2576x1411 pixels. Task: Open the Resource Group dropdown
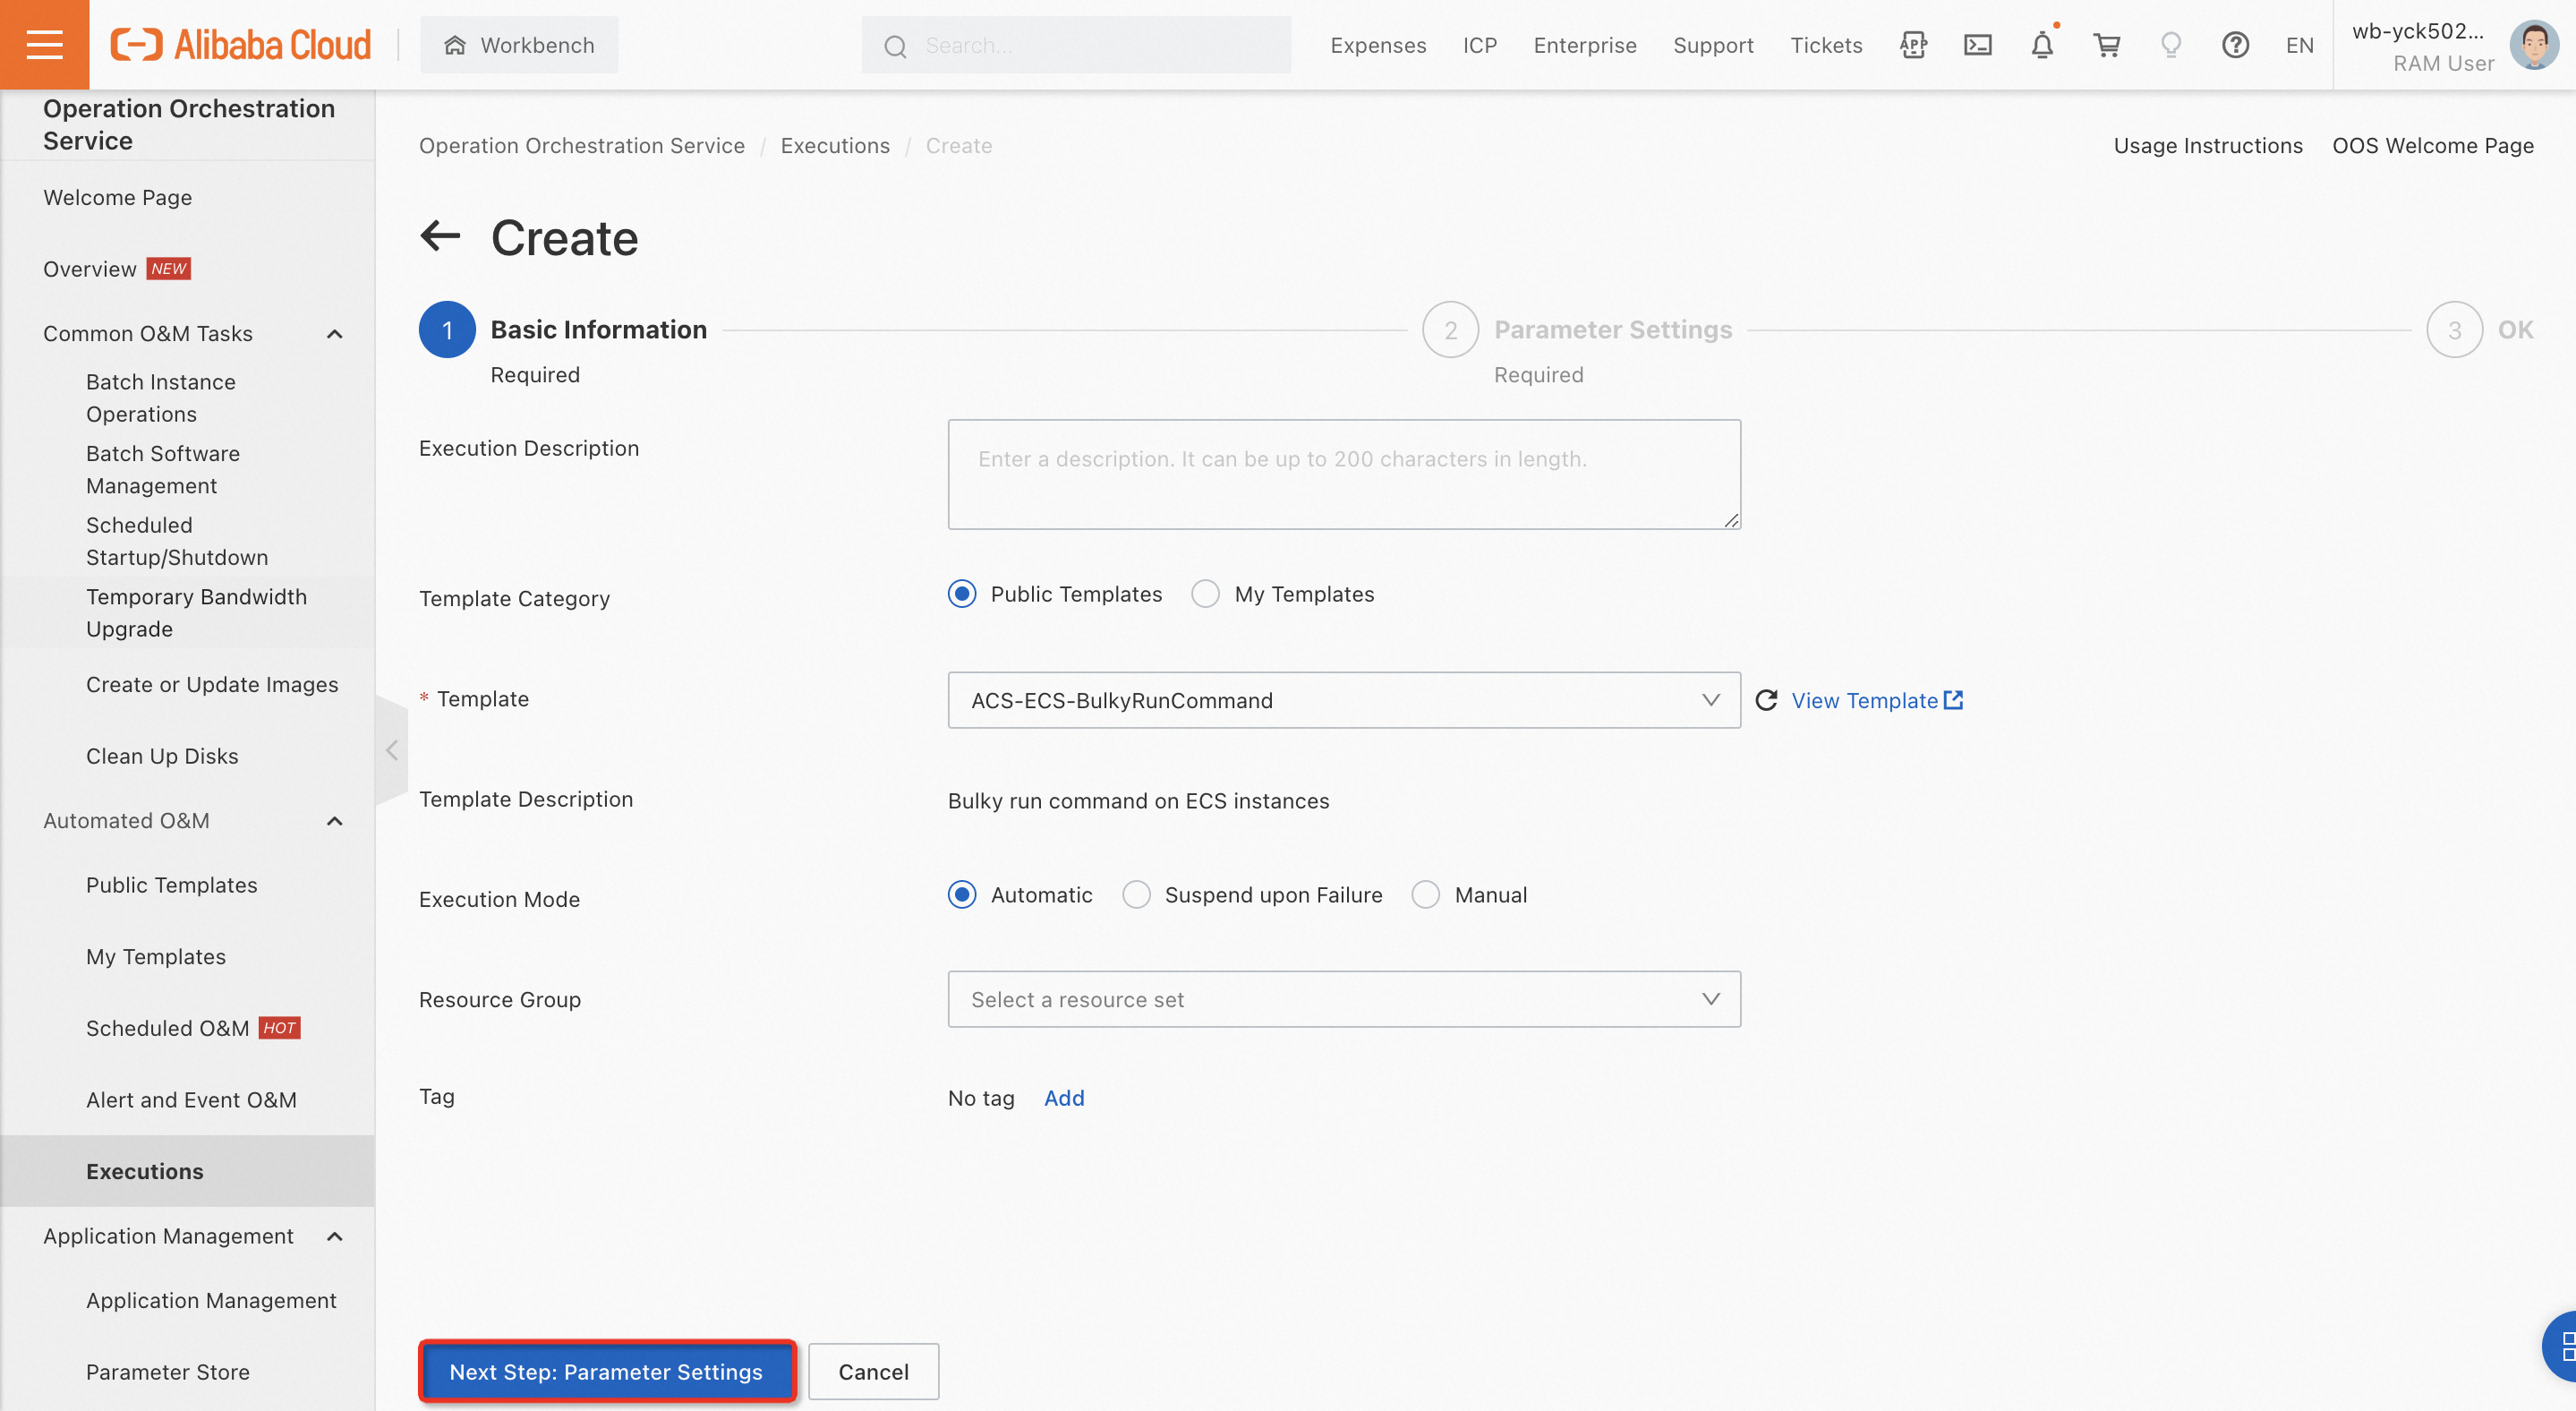tap(1343, 999)
